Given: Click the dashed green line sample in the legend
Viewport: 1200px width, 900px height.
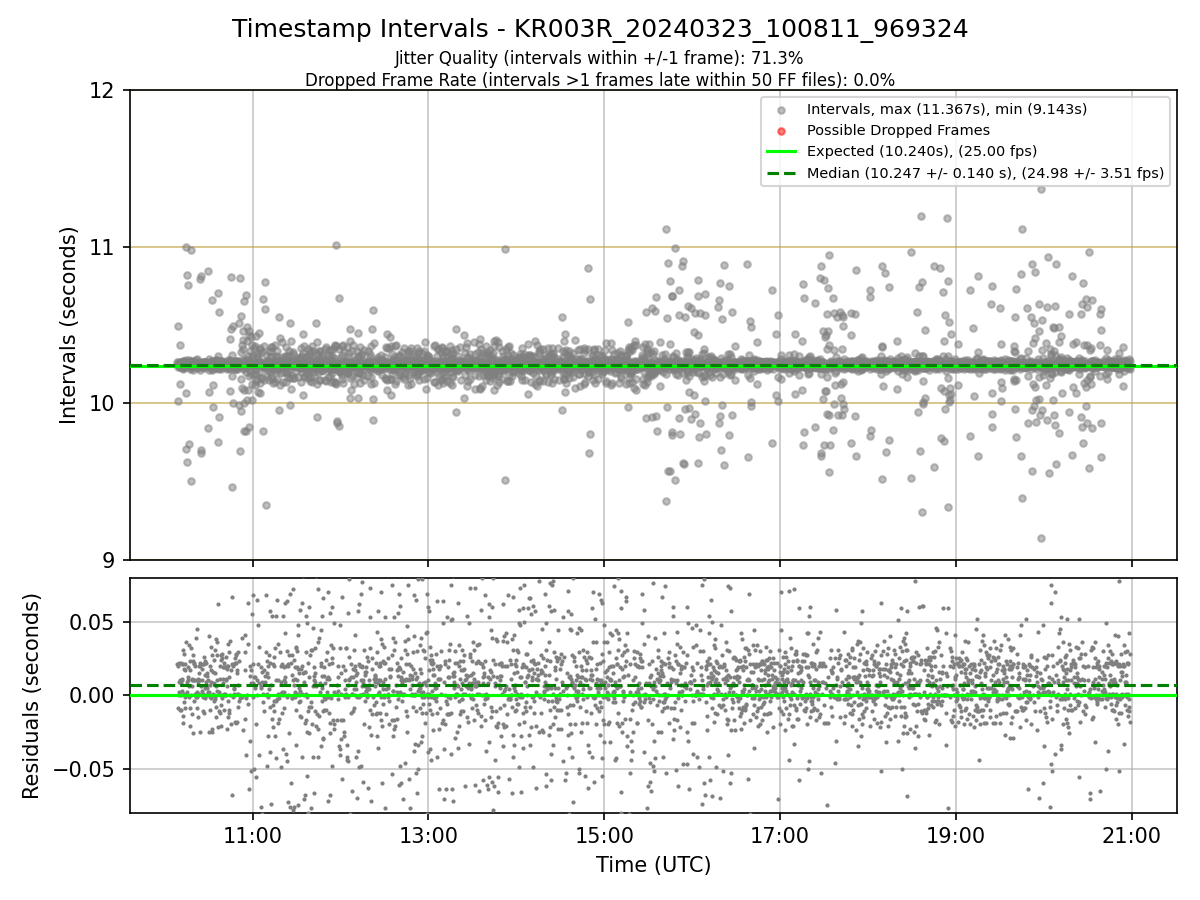Looking at the screenshot, I should [781, 173].
